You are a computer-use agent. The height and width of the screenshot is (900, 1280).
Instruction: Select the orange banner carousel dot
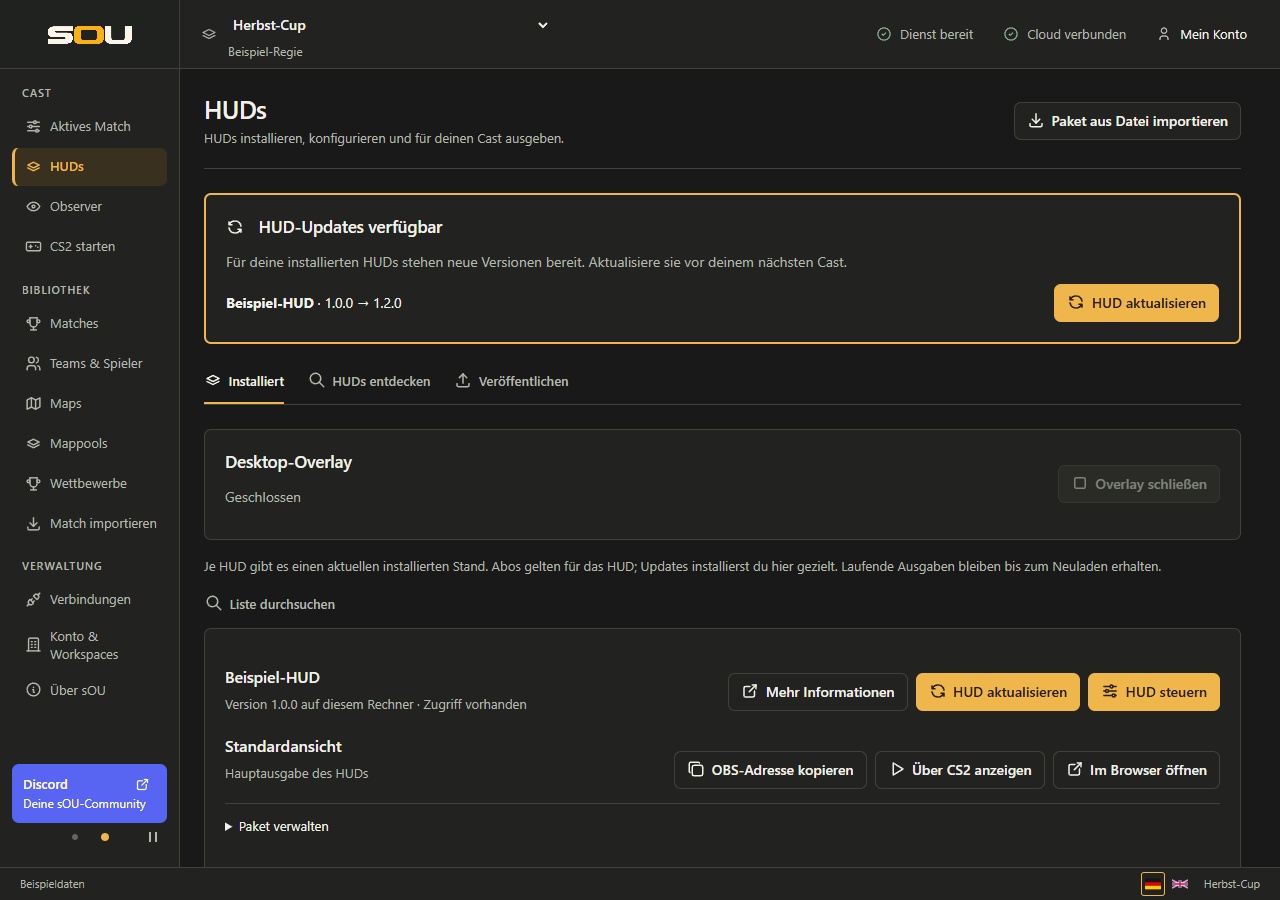coord(105,837)
